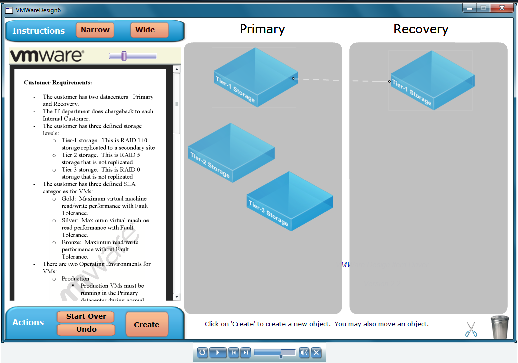The image size is (518, 363).
Task: Switch instructions to Narrow view
Action: 95,30
